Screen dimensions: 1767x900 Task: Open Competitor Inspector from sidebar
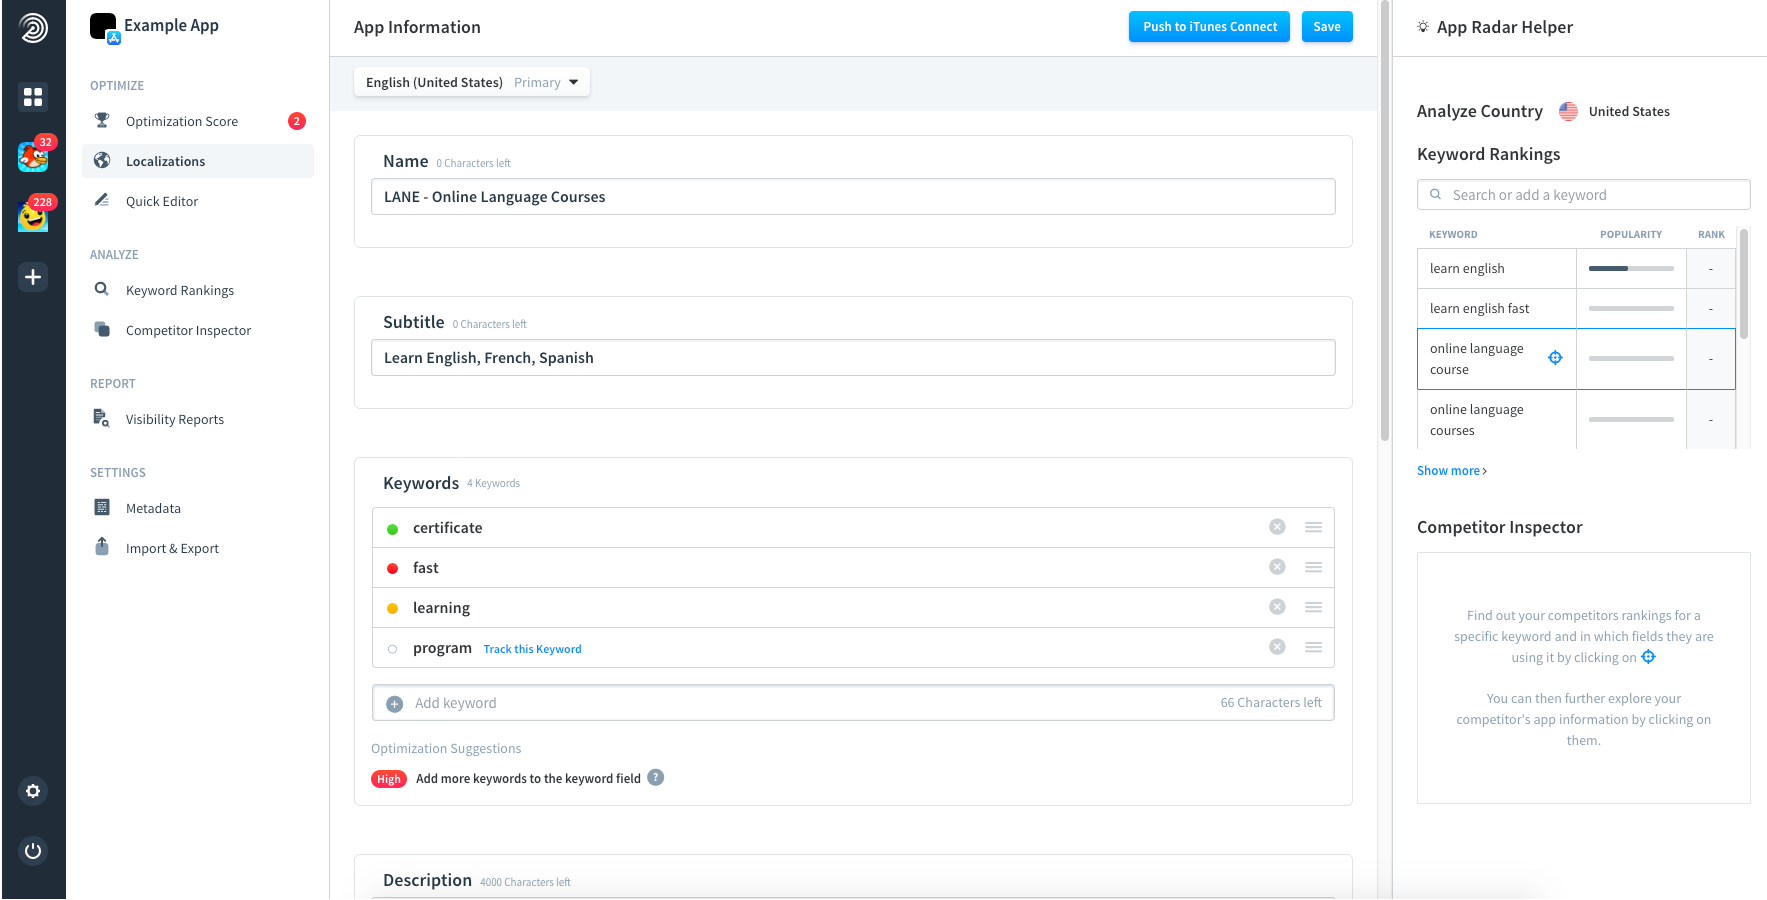pos(198,330)
